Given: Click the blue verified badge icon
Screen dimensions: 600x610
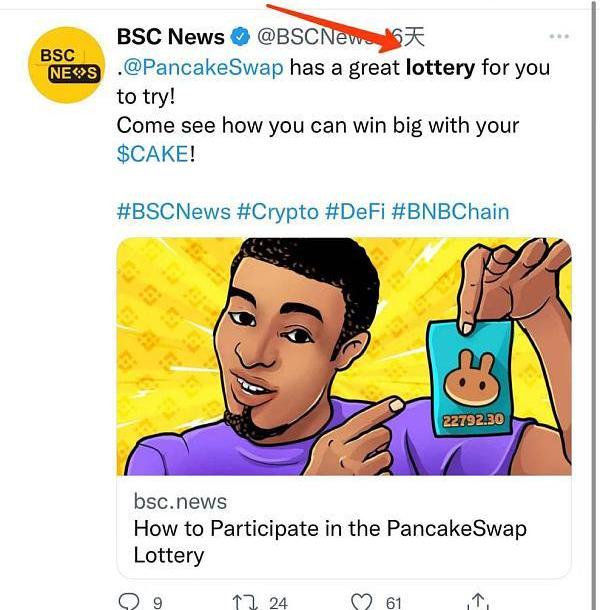Looking at the screenshot, I should click(240, 37).
